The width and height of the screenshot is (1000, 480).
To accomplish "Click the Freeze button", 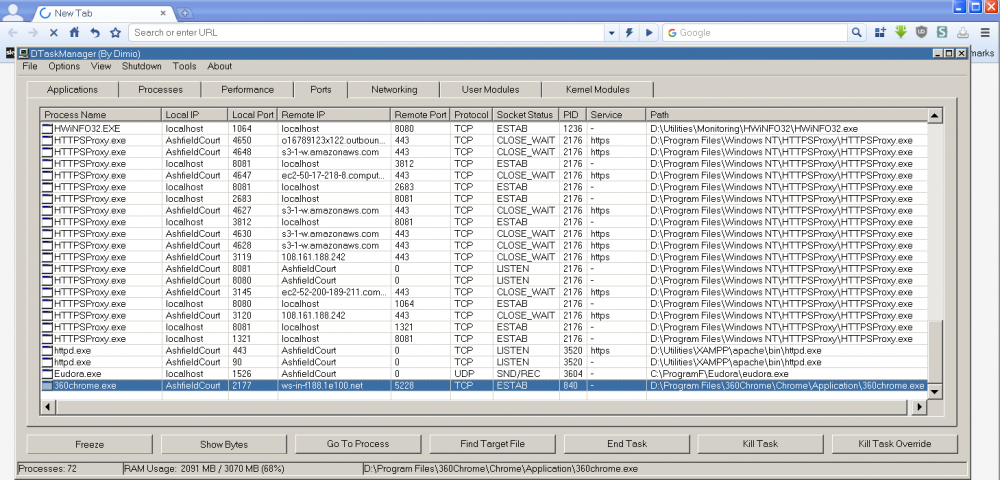I will [x=89, y=444].
